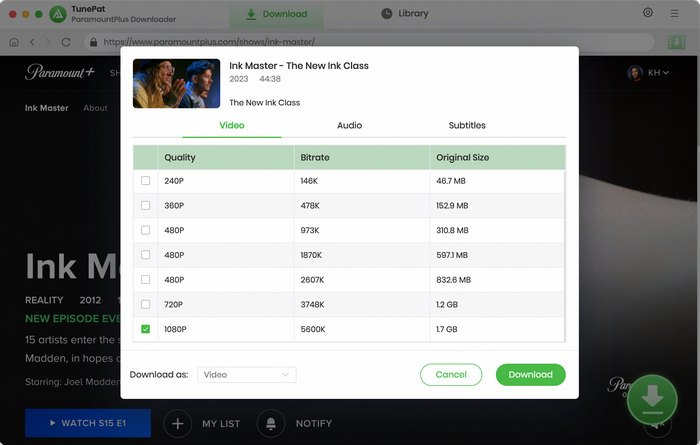Open the settings gear icon

click(x=648, y=13)
